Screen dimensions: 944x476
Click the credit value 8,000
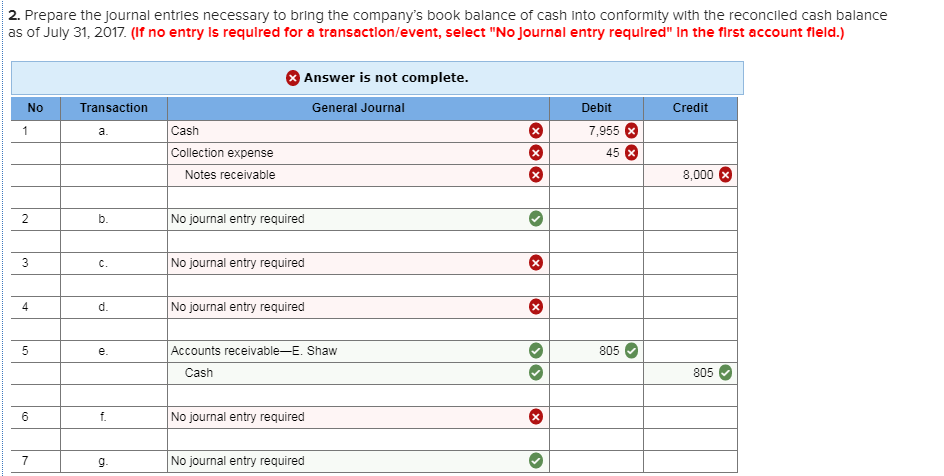point(698,175)
